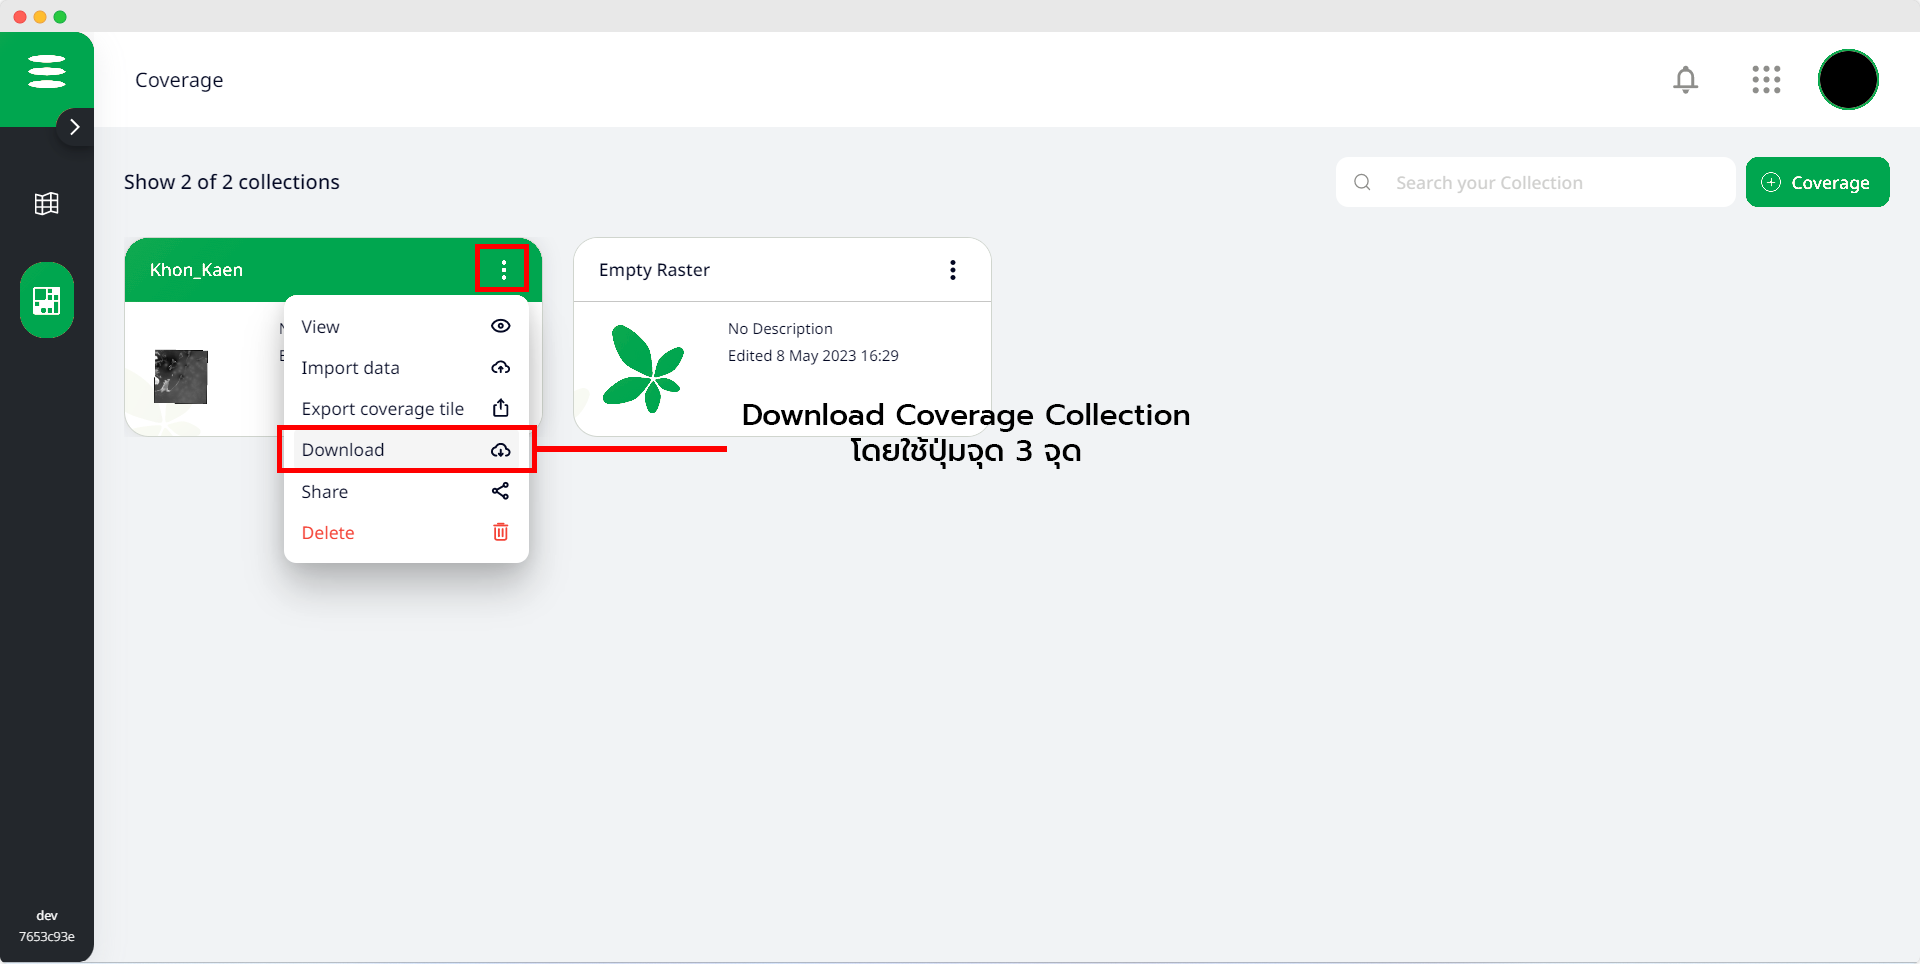
Task: Choose View from the context menu
Action: [406, 327]
